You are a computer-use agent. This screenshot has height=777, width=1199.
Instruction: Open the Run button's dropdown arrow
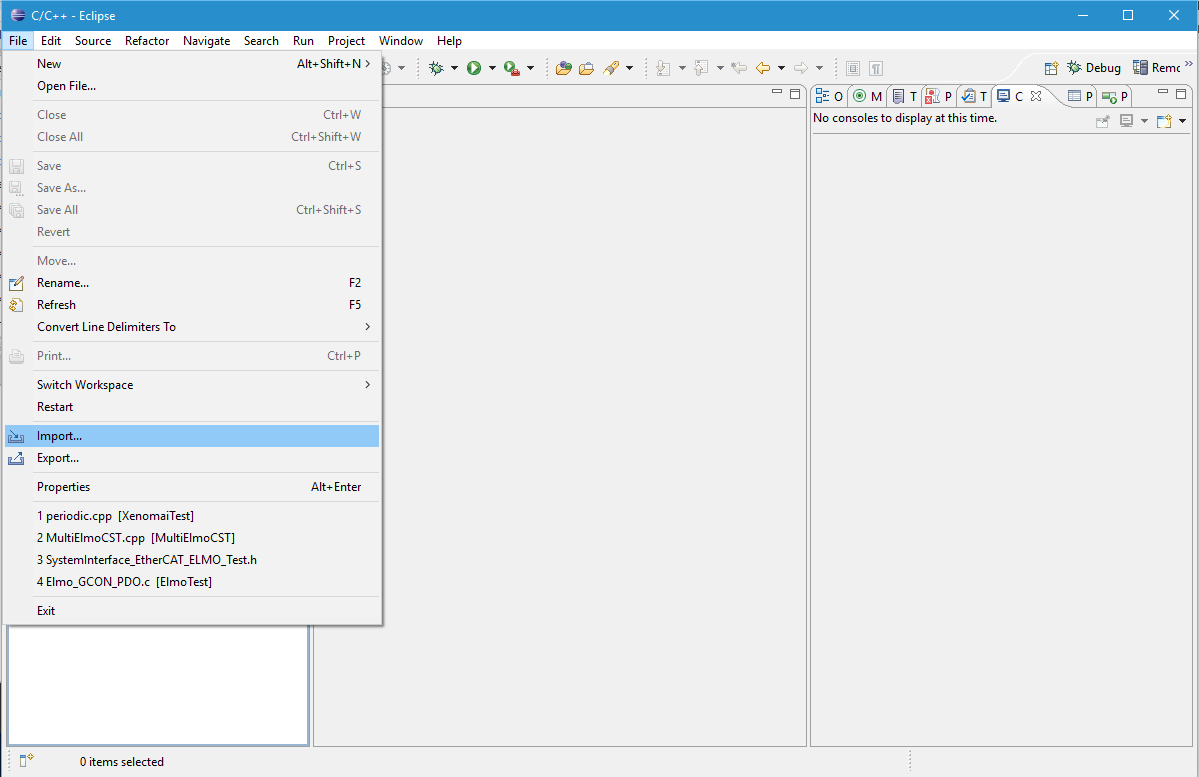coord(492,68)
